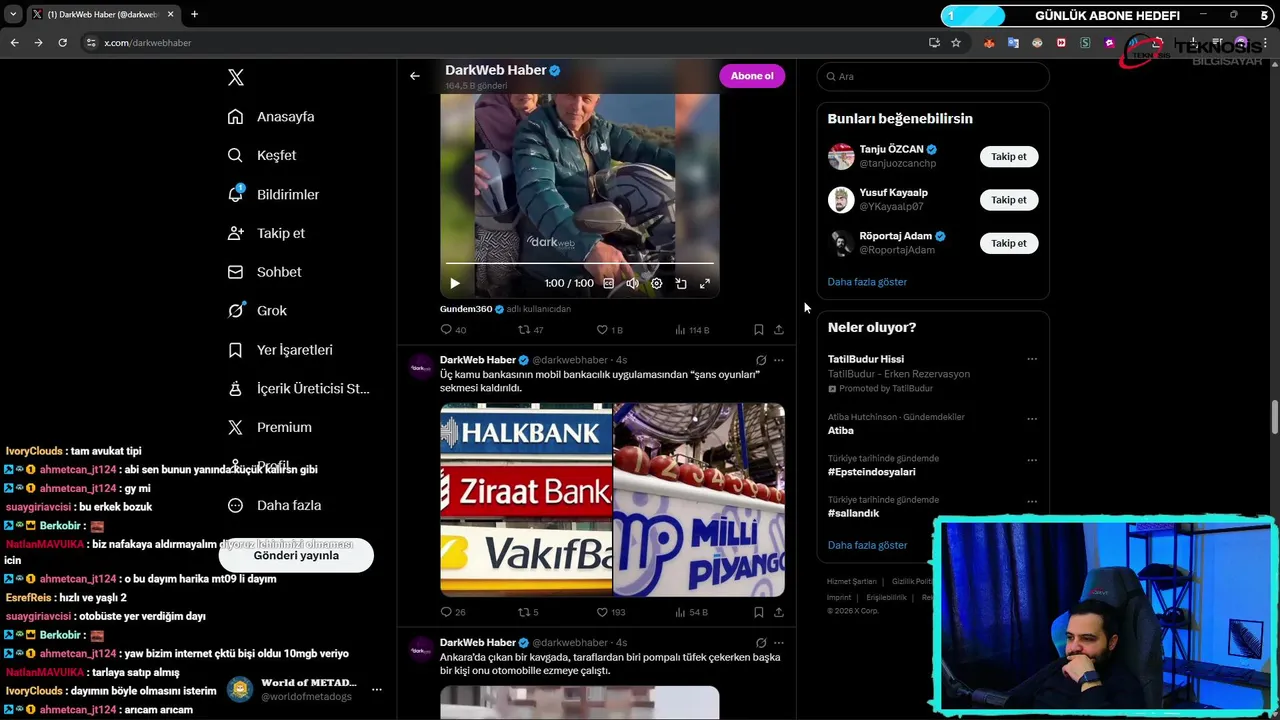Open Grok icon on bank post
The width and height of the screenshot is (1280, 720).
[x=761, y=360]
